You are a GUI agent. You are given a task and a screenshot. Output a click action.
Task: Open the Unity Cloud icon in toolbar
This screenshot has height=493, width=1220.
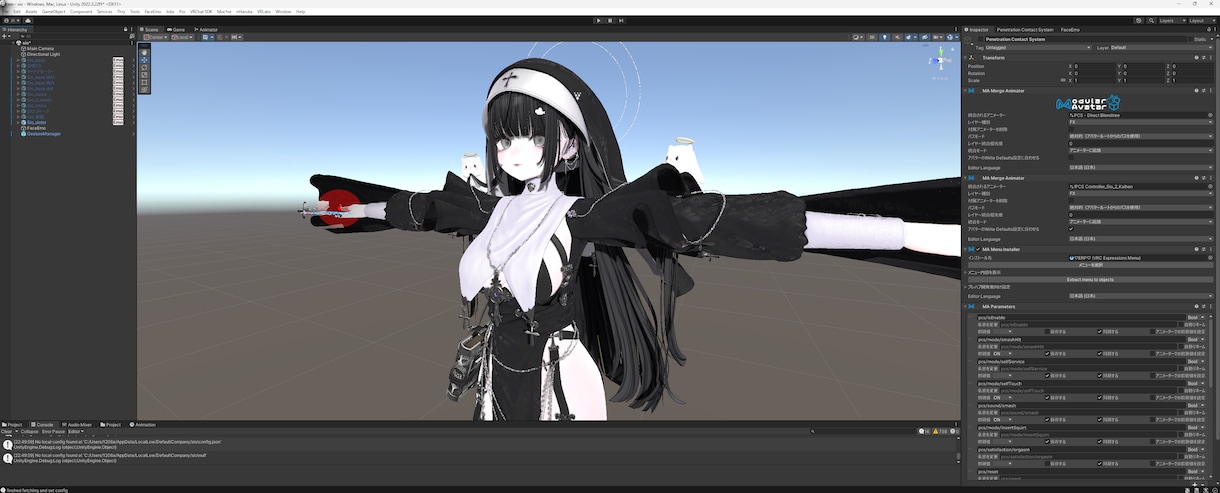[x=30, y=20]
